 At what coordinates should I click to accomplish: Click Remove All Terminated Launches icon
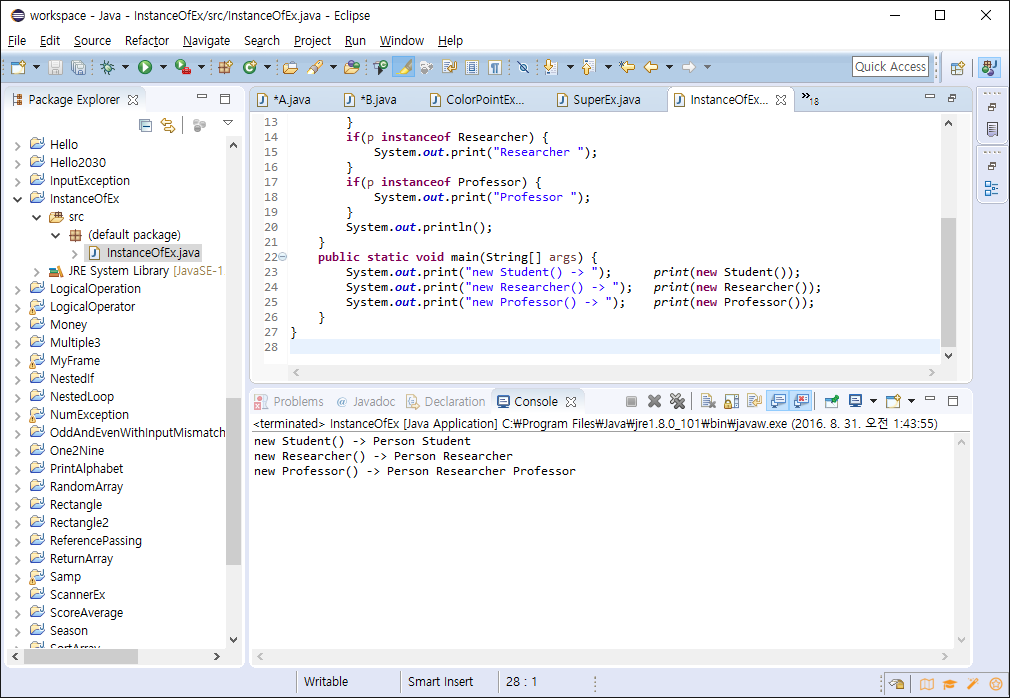click(677, 402)
